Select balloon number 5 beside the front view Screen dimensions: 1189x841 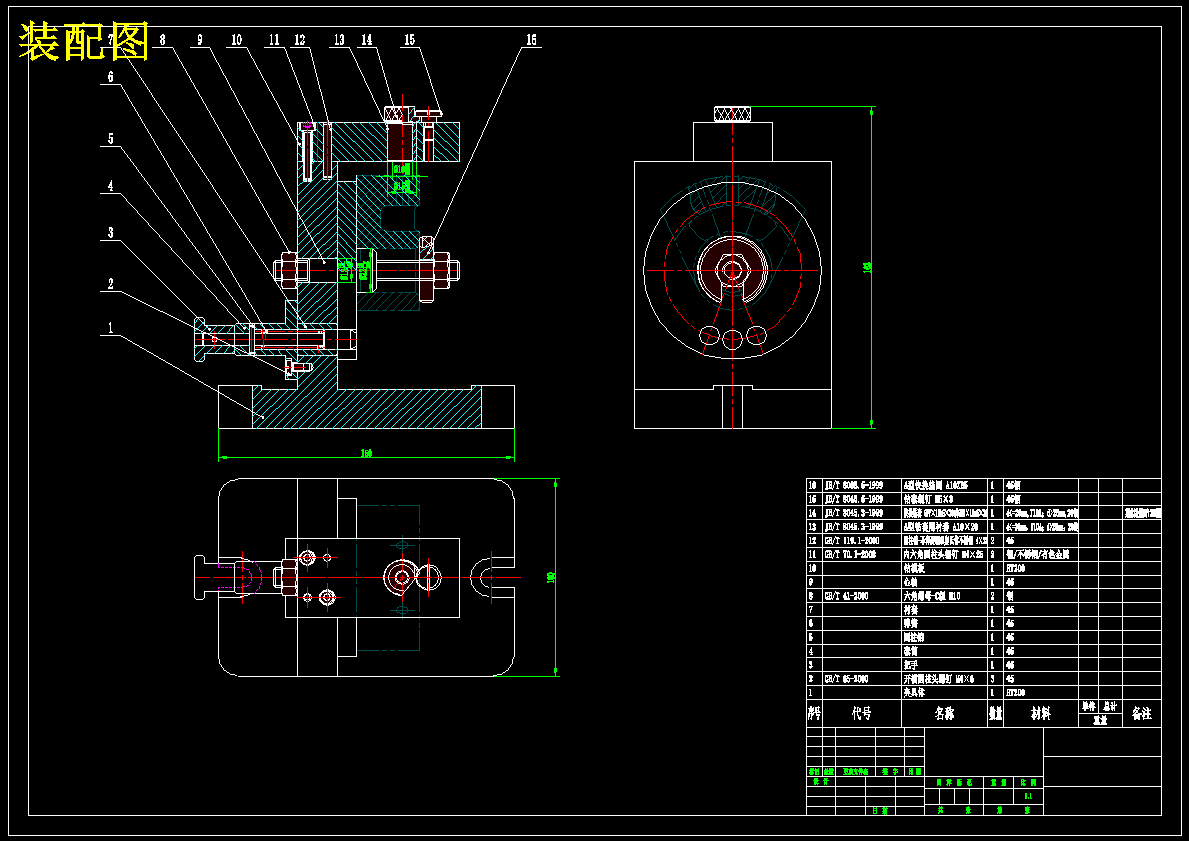click(x=111, y=139)
